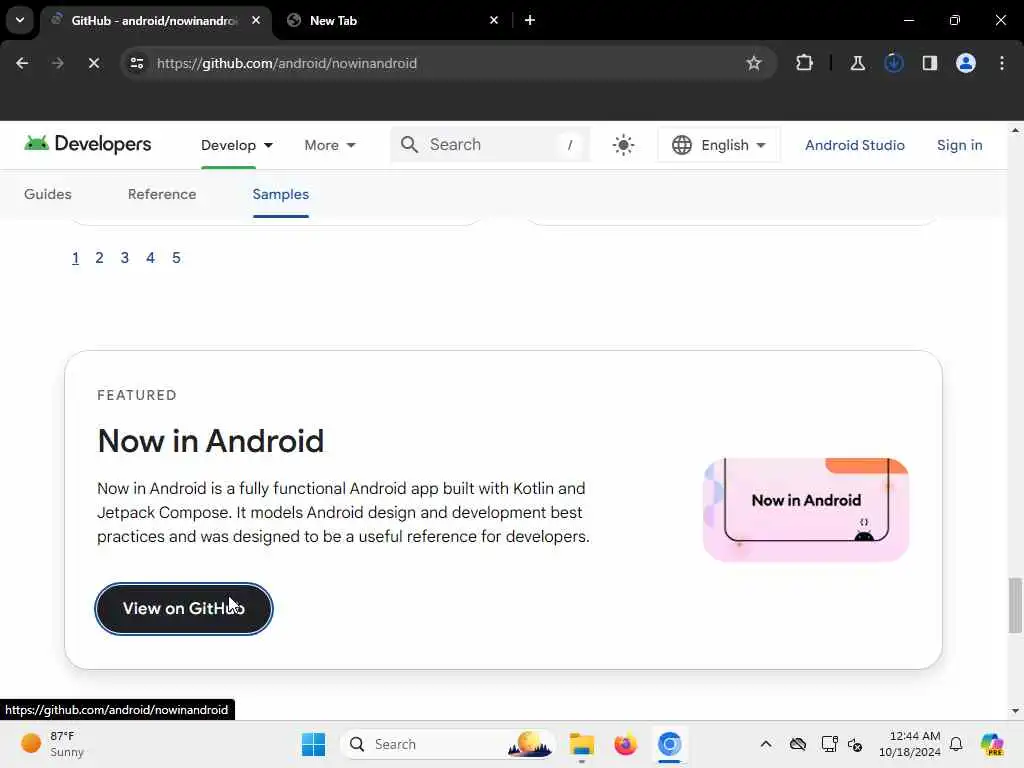Open Chrome Labs flask icon

pyautogui.click(x=857, y=63)
